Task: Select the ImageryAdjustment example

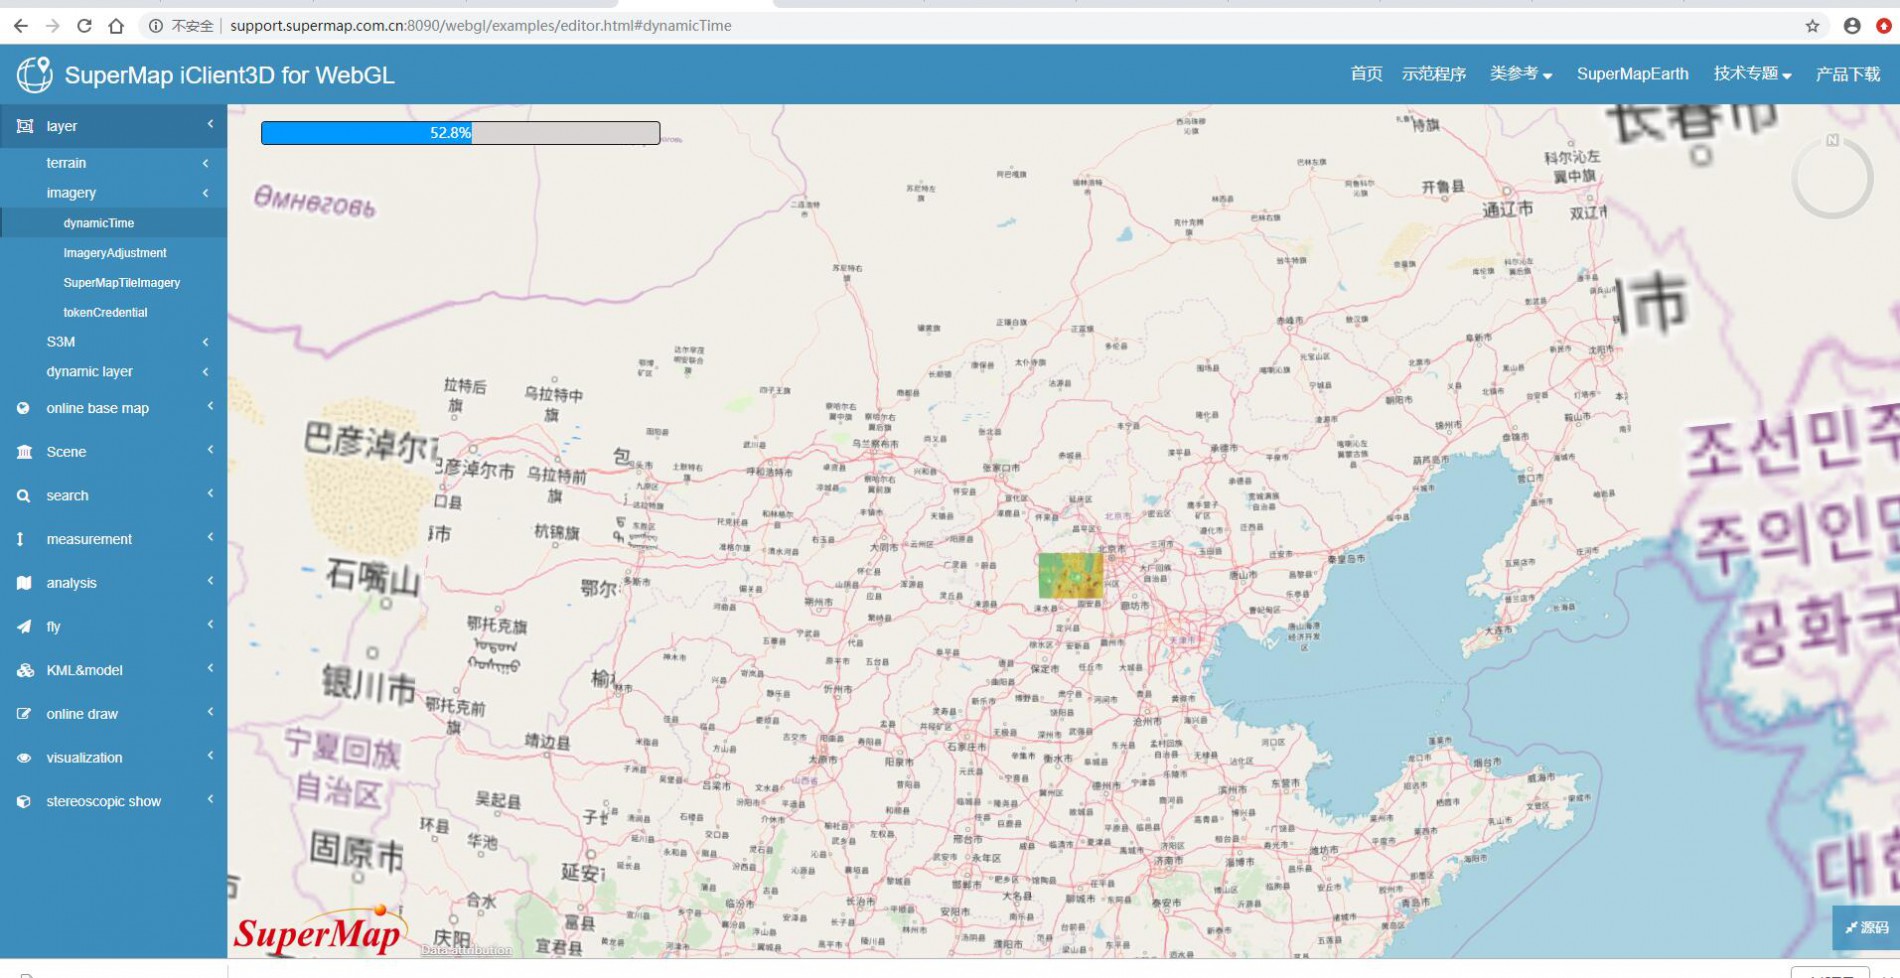Action: [115, 253]
